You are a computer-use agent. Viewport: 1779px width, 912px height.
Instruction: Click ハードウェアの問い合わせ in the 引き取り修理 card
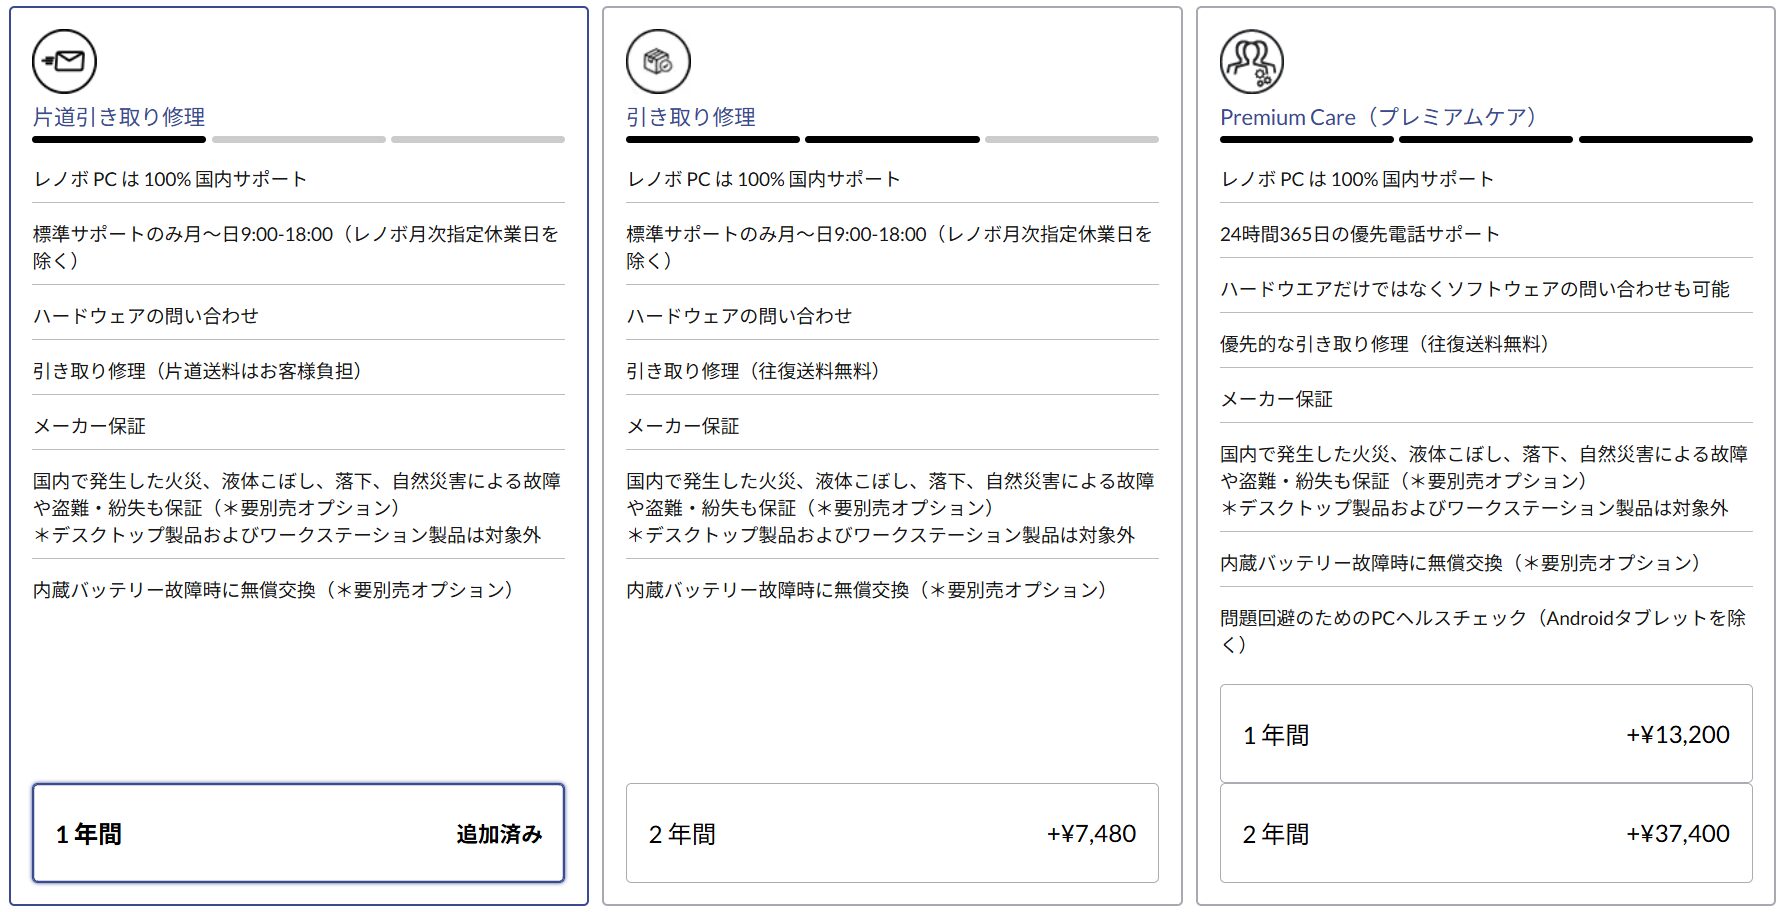pyautogui.click(x=739, y=316)
